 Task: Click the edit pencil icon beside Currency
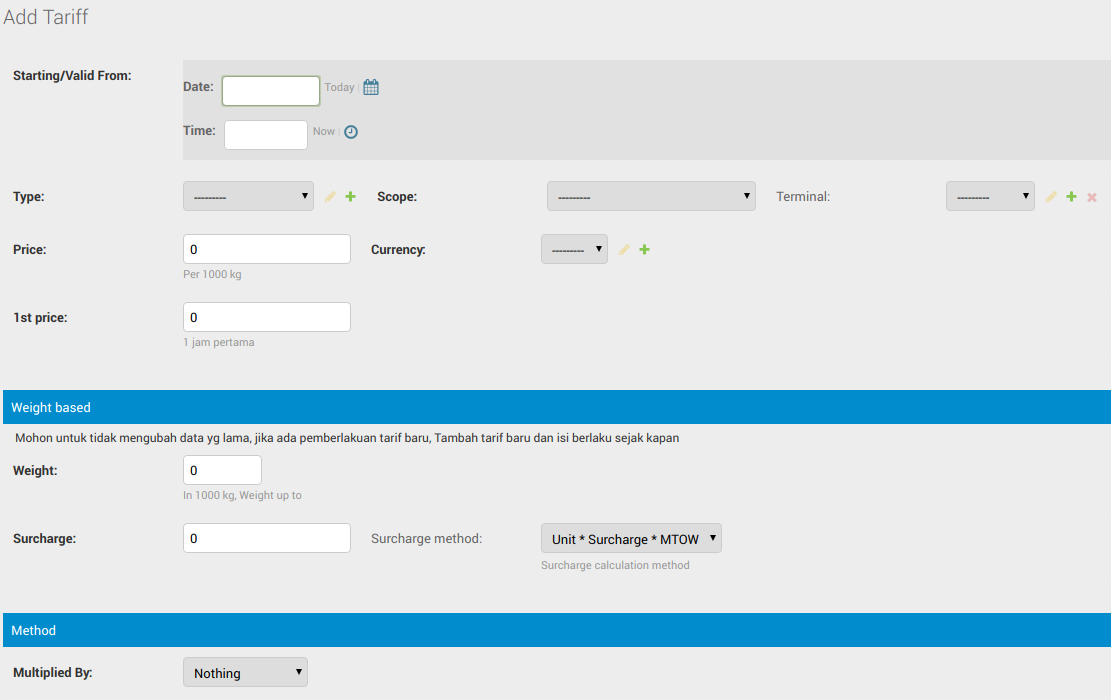(624, 250)
